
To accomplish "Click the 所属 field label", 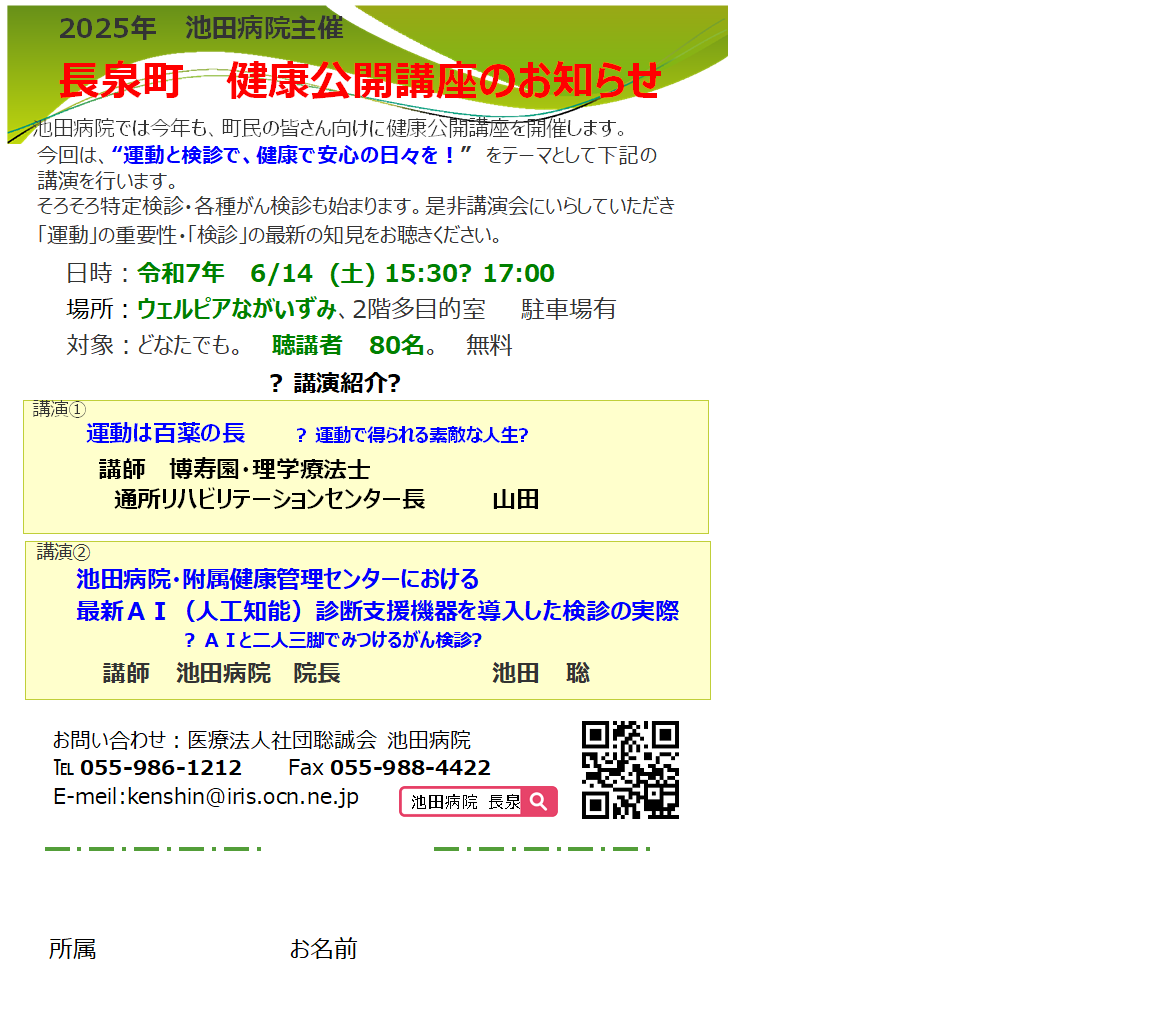I will coord(73,949).
